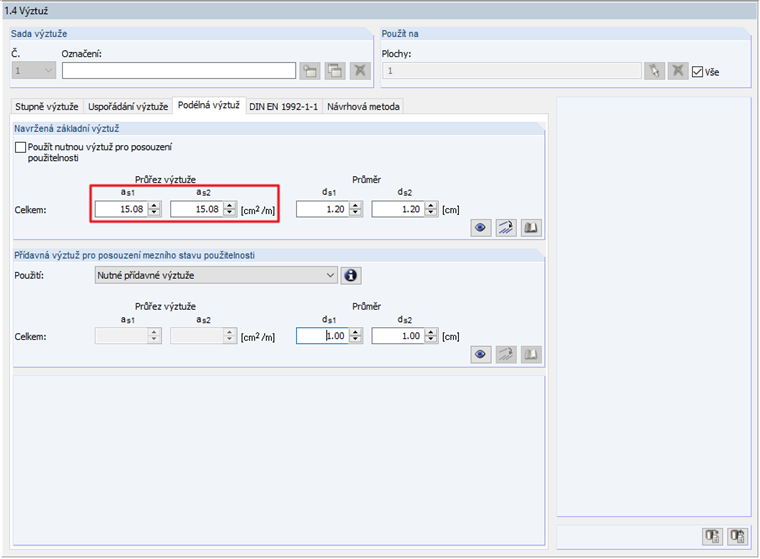Pick surfaces graphically next to Plochy field
The width and height of the screenshot is (760, 559).
(x=654, y=71)
